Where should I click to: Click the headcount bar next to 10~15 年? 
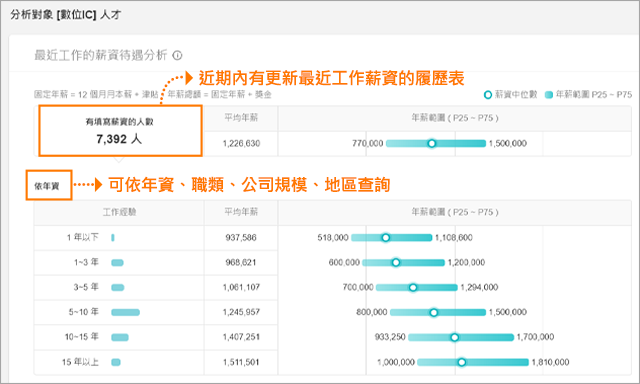tap(120, 337)
